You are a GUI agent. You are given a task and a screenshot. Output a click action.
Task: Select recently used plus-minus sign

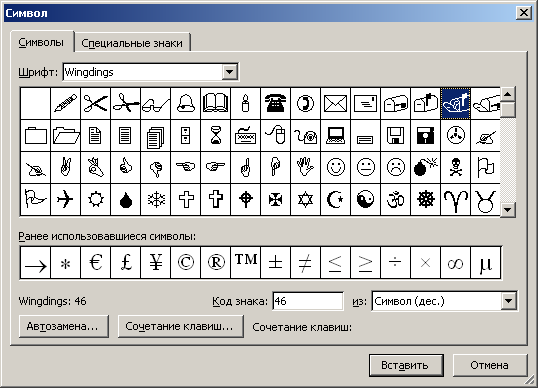(276, 263)
